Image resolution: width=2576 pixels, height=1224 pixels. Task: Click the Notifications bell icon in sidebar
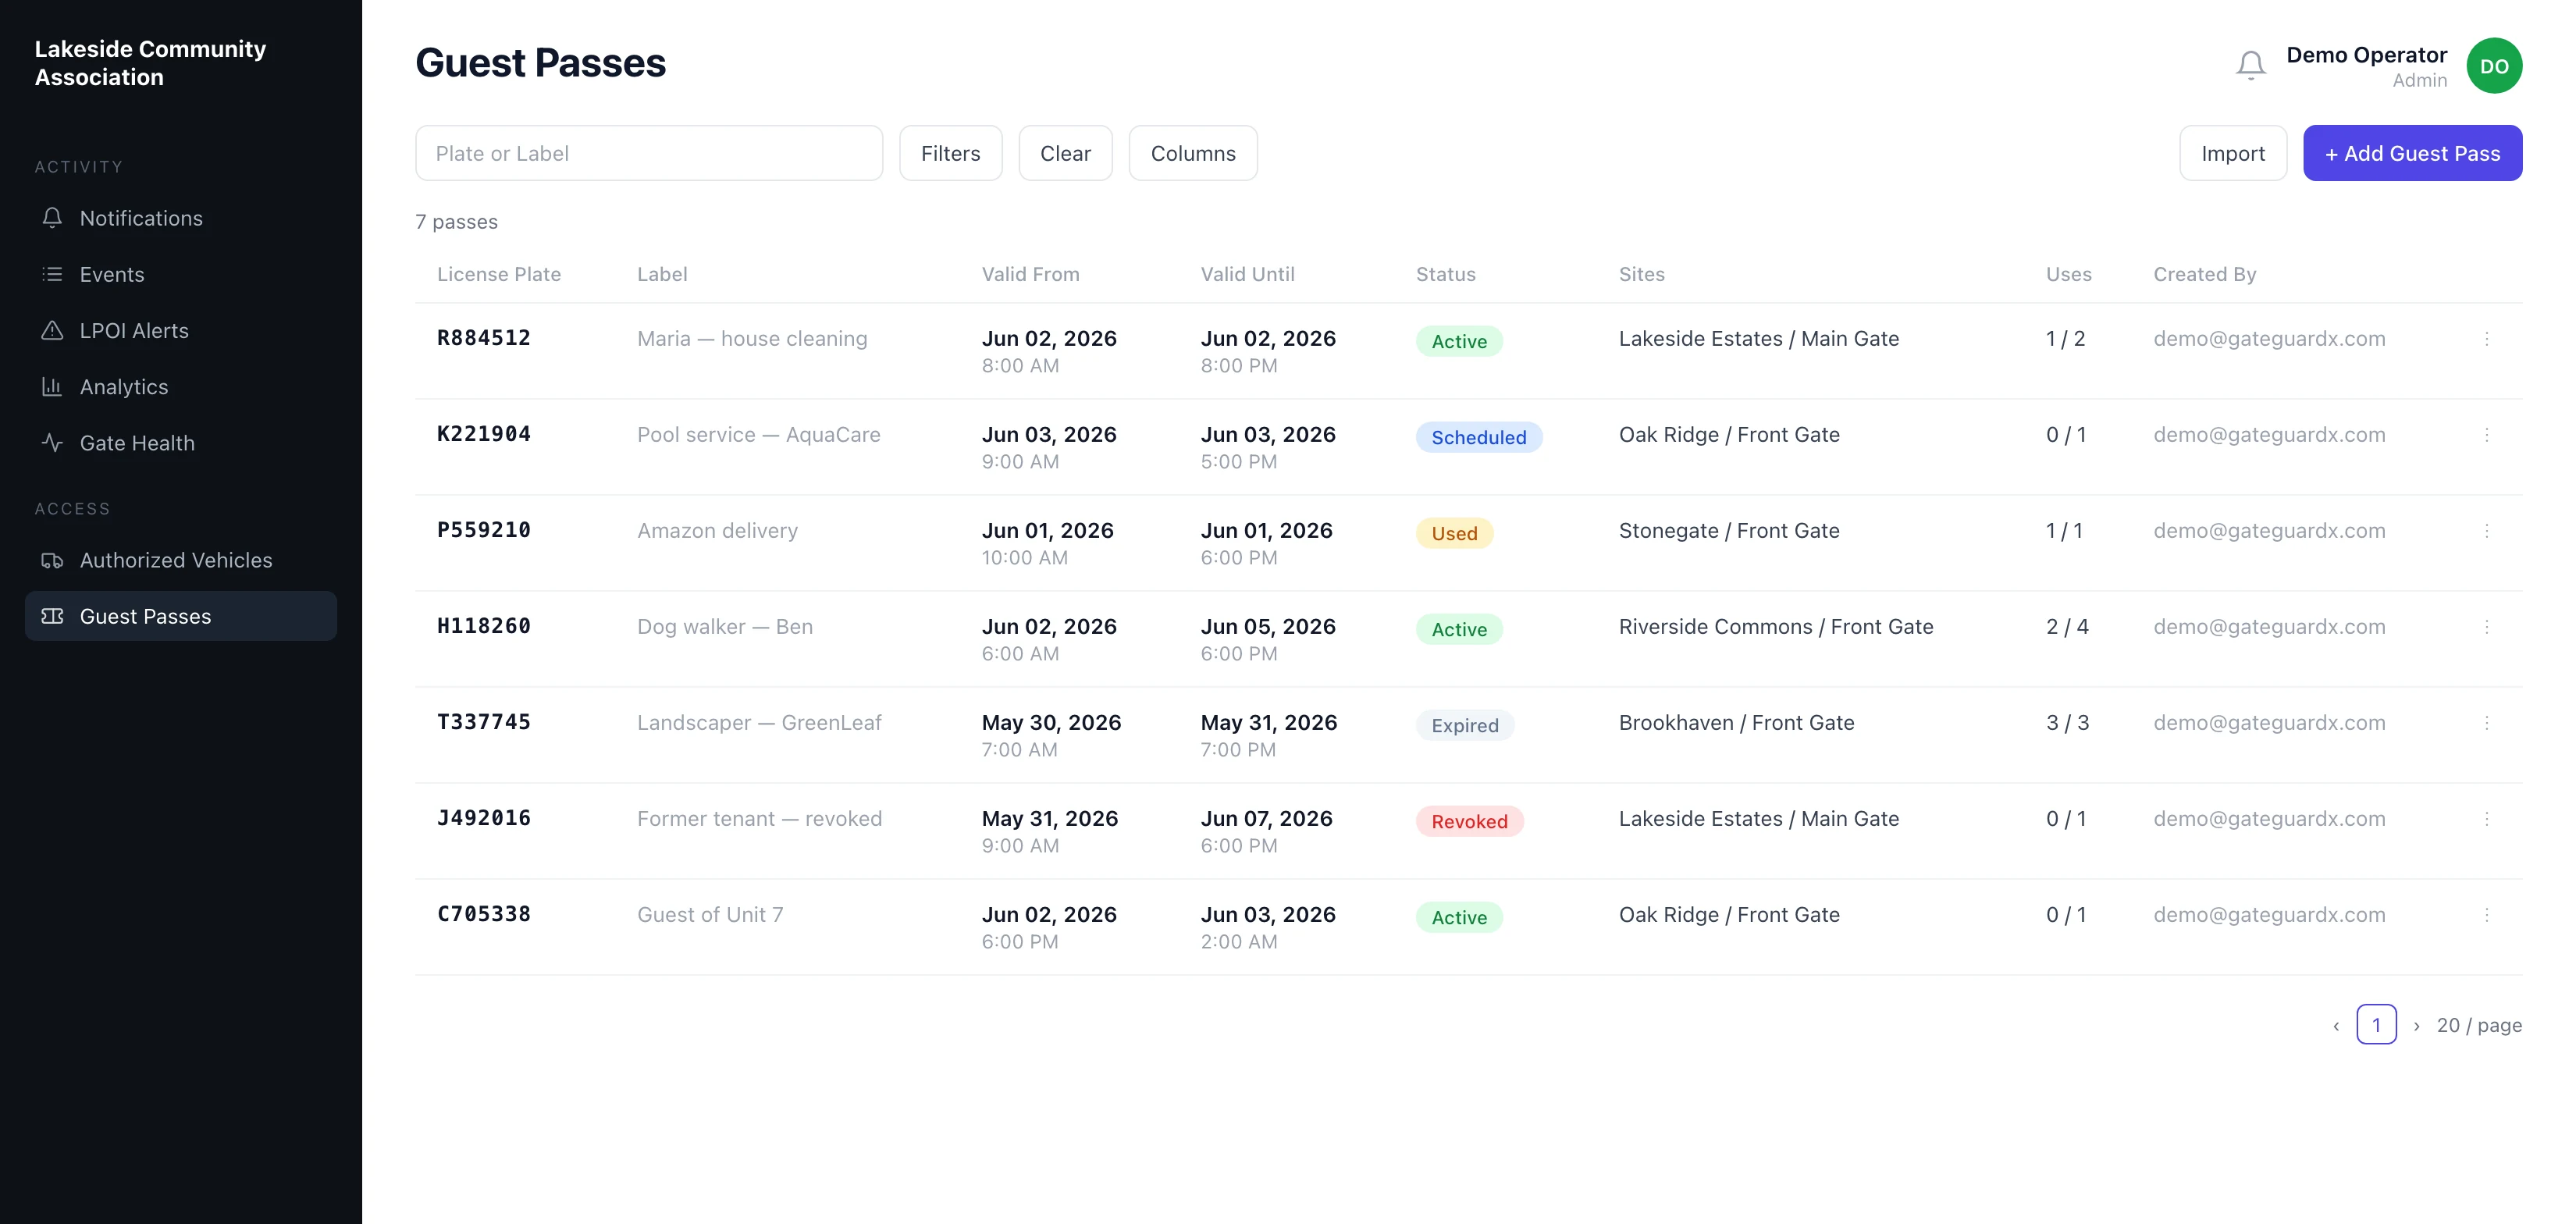[x=52, y=218]
